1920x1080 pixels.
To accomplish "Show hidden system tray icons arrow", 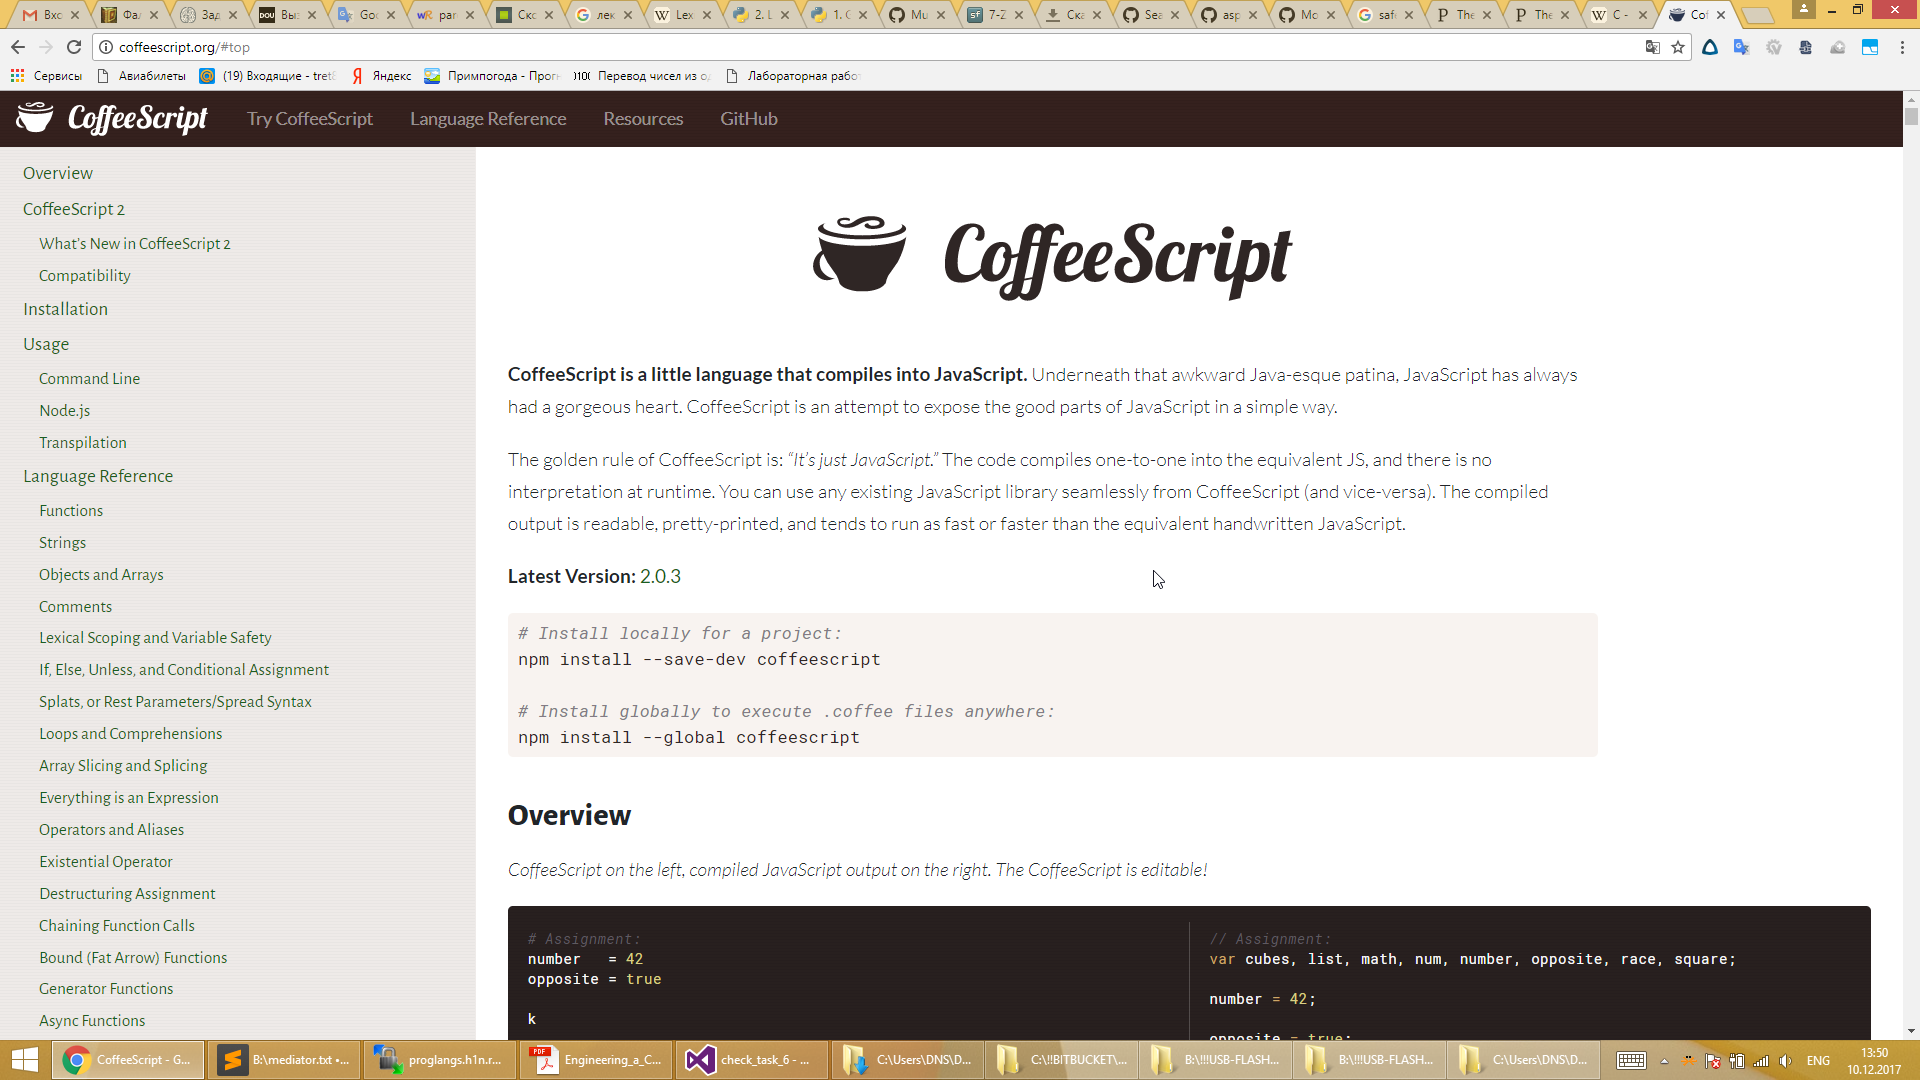I will point(1664,1060).
